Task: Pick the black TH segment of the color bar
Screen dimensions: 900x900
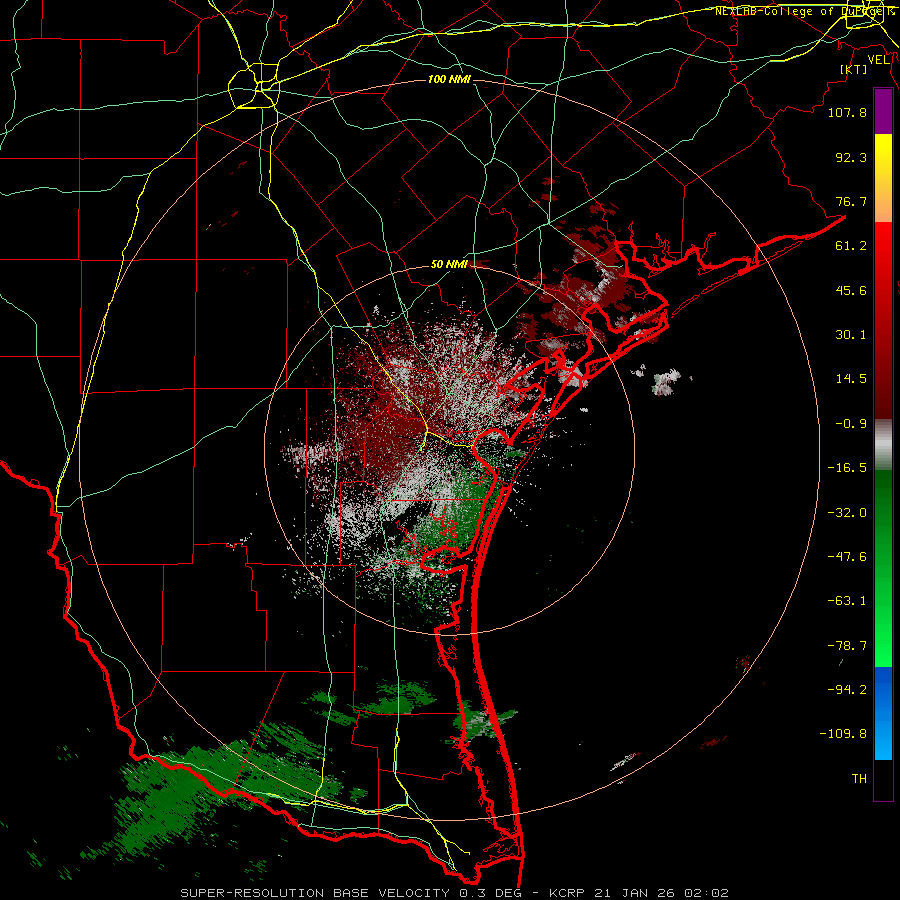Action: click(x=883, y=780)
